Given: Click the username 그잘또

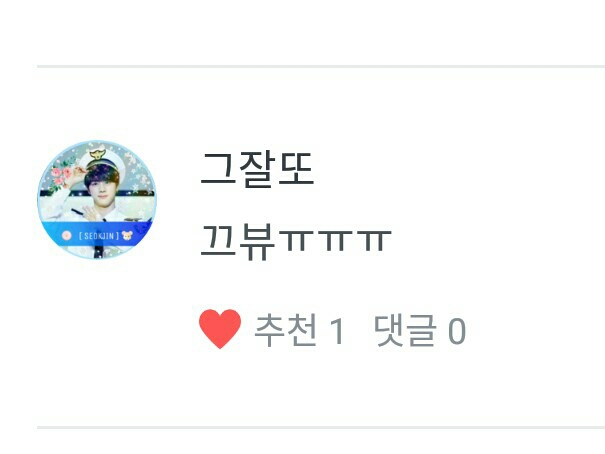Looking at the screenshot, I should [257, 170].
